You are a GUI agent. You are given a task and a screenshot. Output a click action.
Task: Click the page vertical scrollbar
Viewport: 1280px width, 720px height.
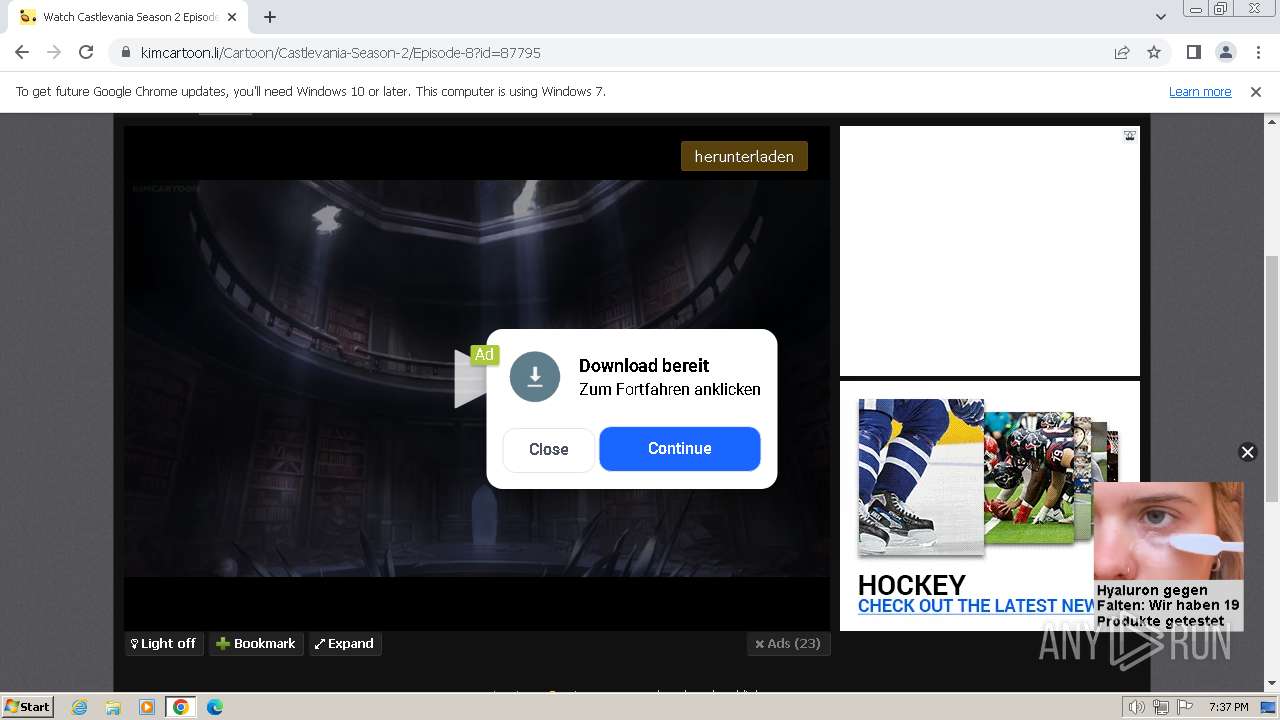1272,380
